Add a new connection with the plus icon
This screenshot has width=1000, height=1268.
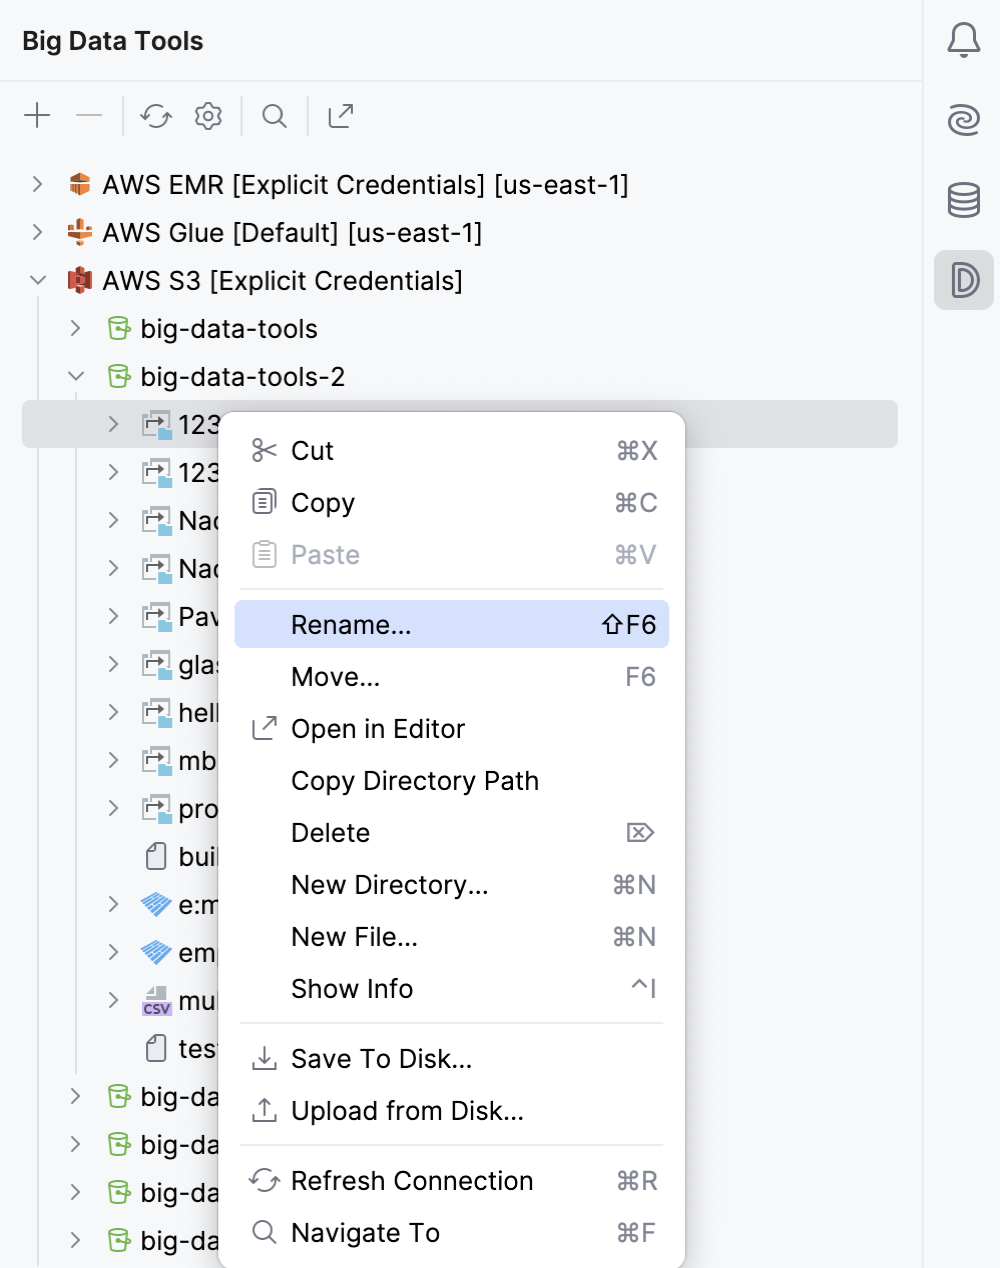(36, 115)
